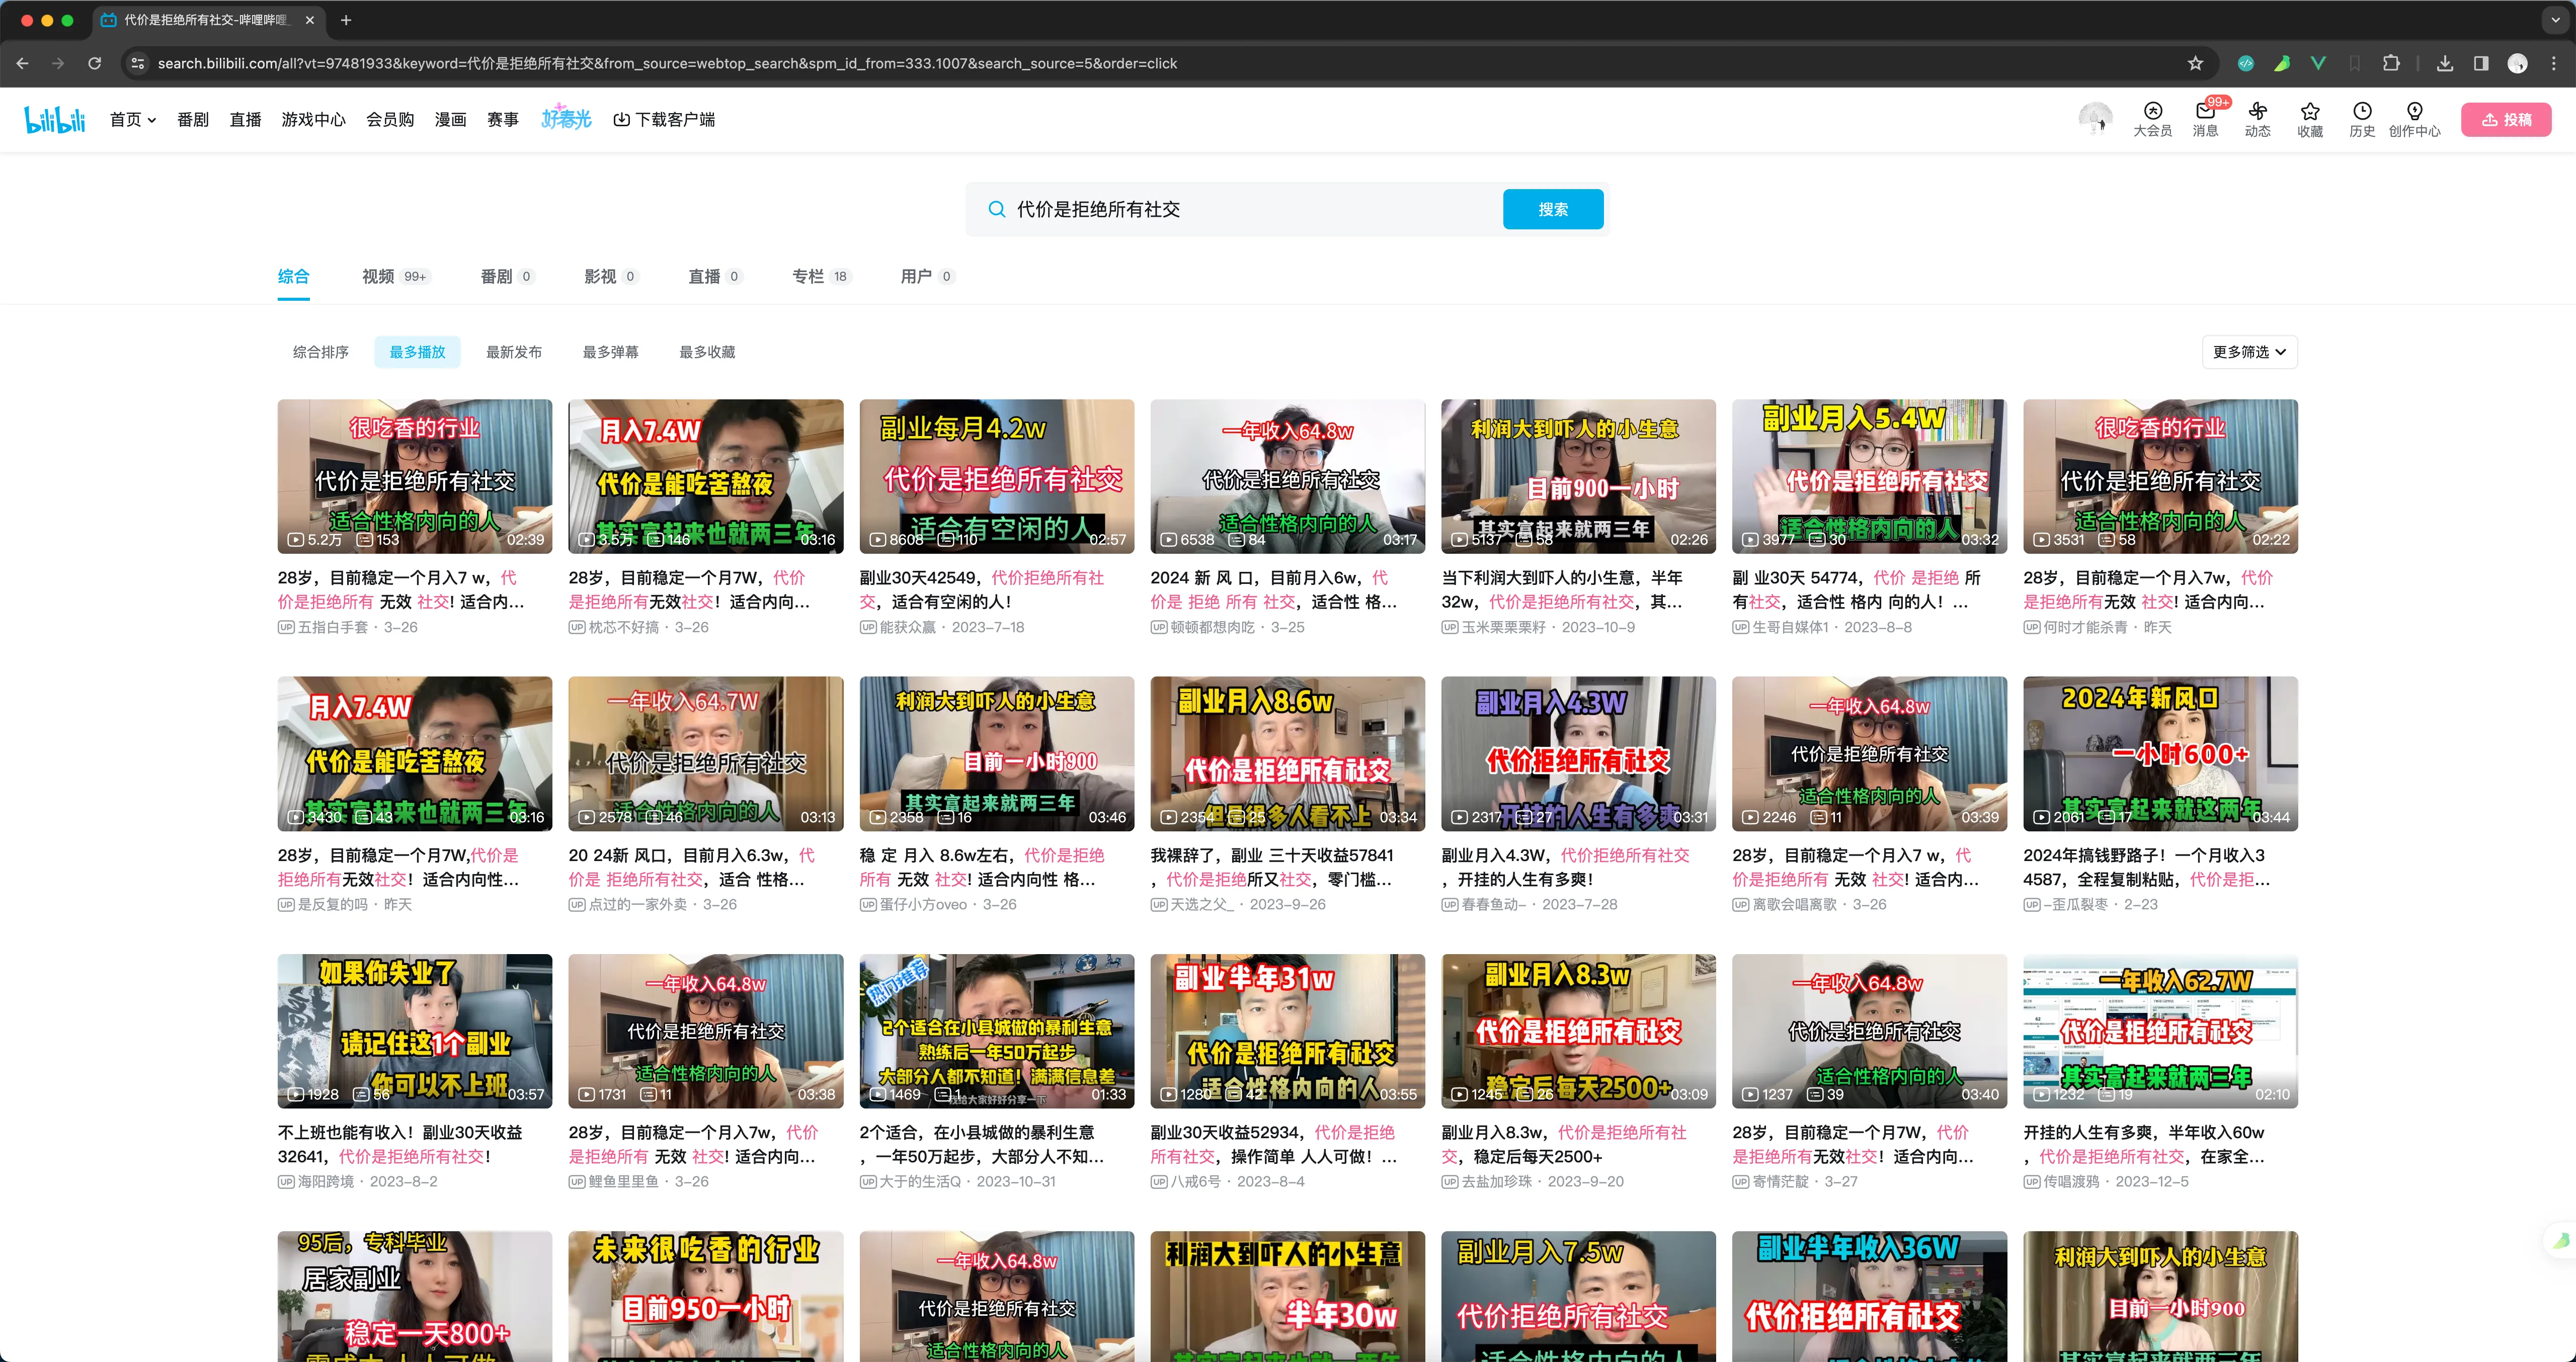Click the user avatar in header
Image resolution: width=2576 pixels, height=1362 pixels.
2095,119
